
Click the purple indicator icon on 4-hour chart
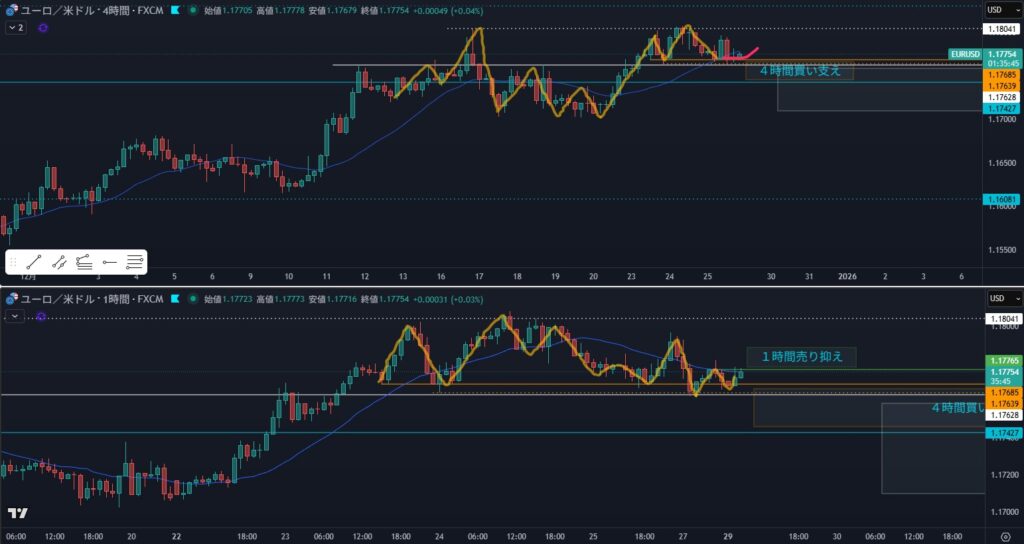[x=43, y=28]
